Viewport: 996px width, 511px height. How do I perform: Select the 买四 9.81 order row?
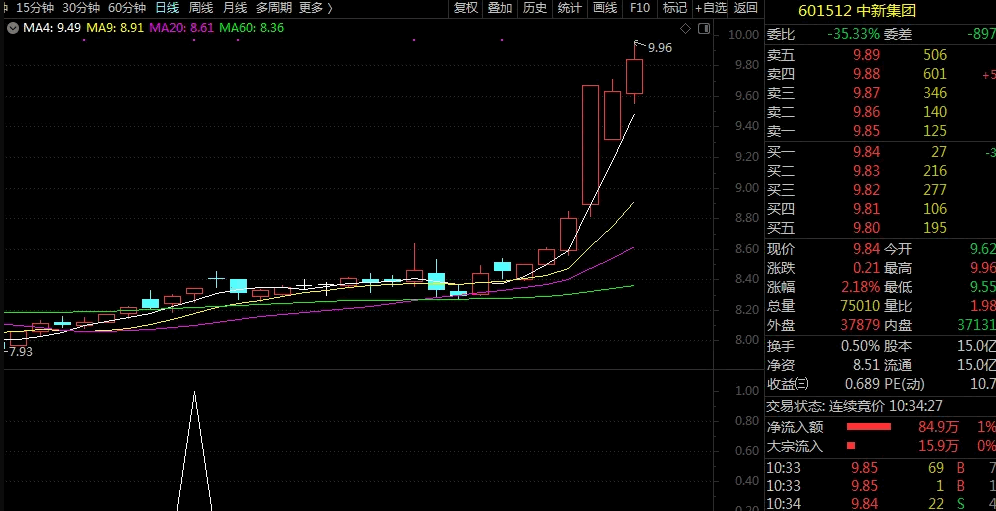[880, 208]
